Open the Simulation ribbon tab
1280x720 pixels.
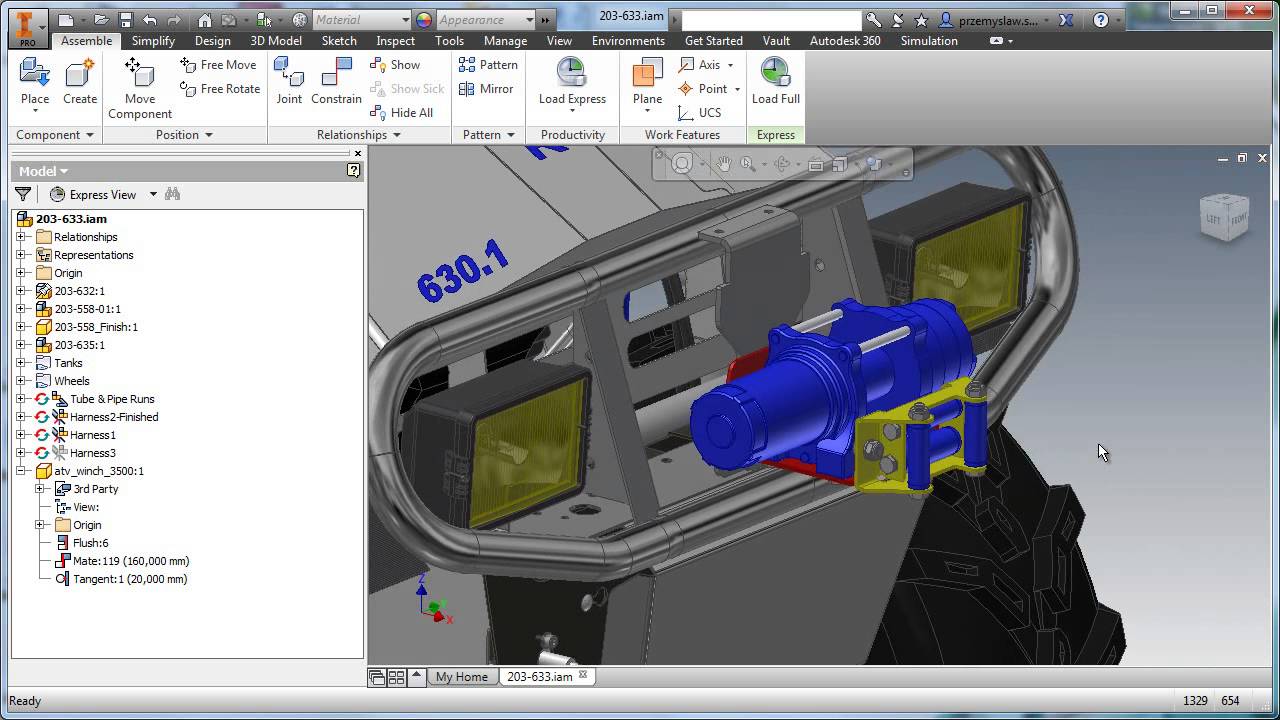pyautogui.click(x=929, y=41)
